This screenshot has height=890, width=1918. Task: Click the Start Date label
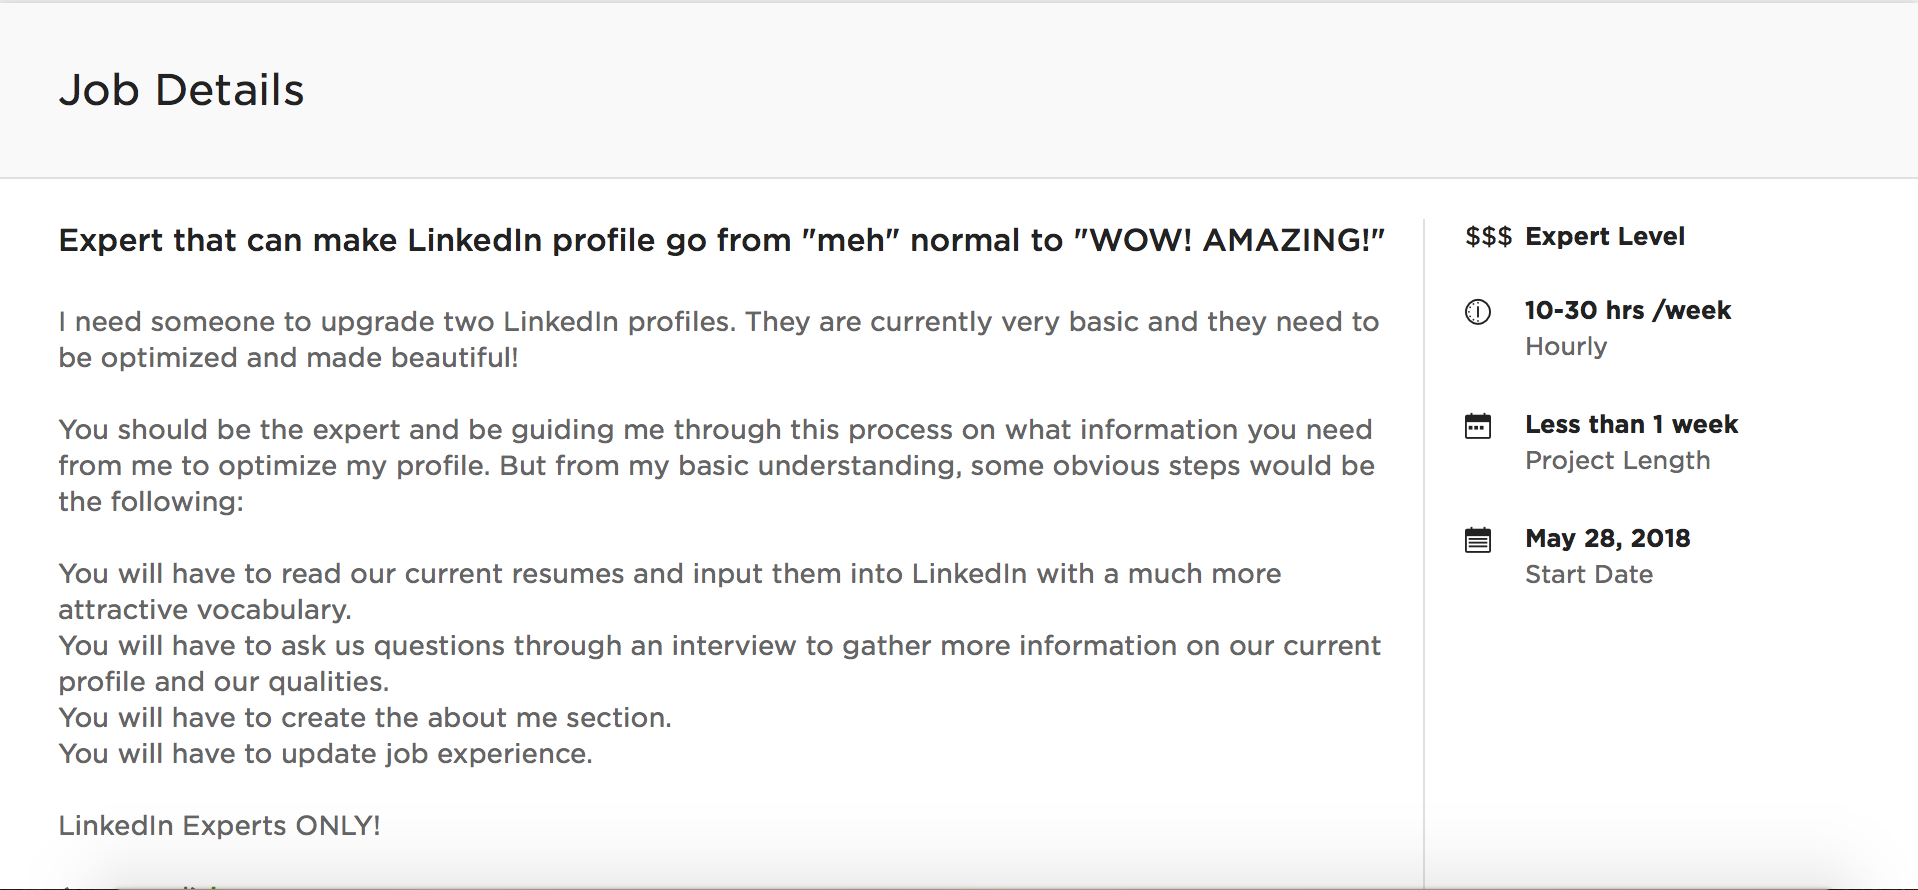click(1588, 574)
